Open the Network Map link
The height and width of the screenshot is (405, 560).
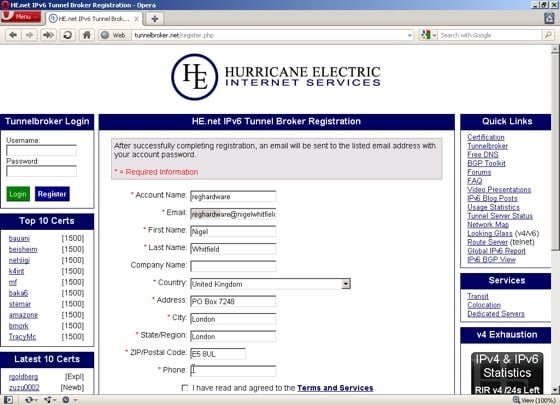(488, 225)
